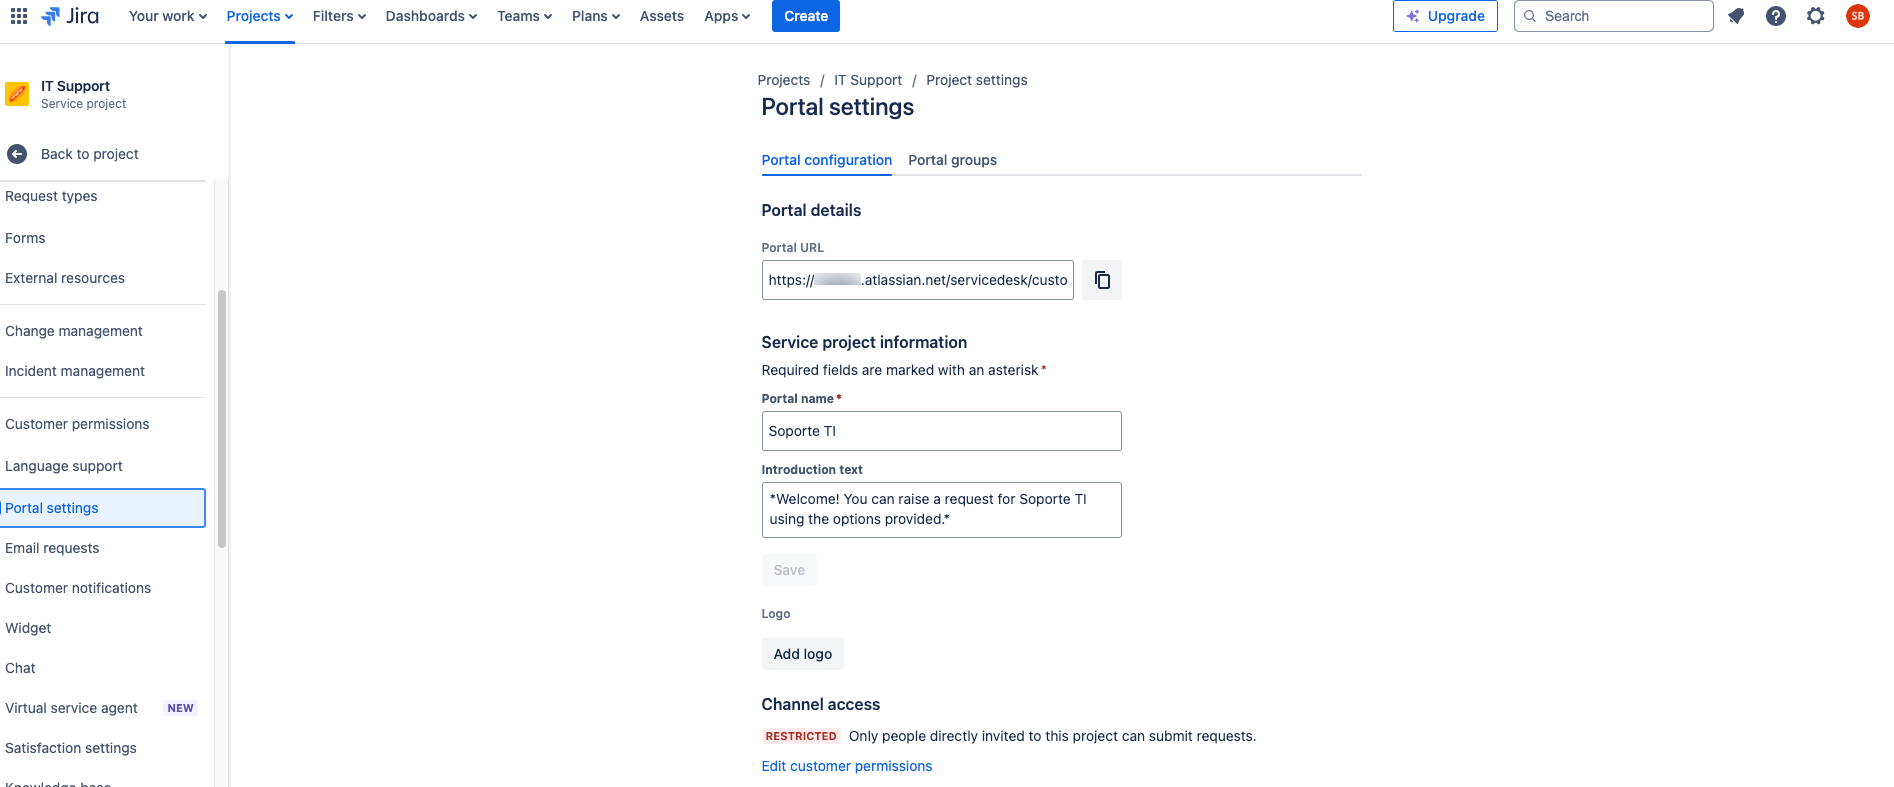The height and width of the screenshot is (787, 1894).
Task: Open the app switcher grid icon
Action: click(19, 16)
